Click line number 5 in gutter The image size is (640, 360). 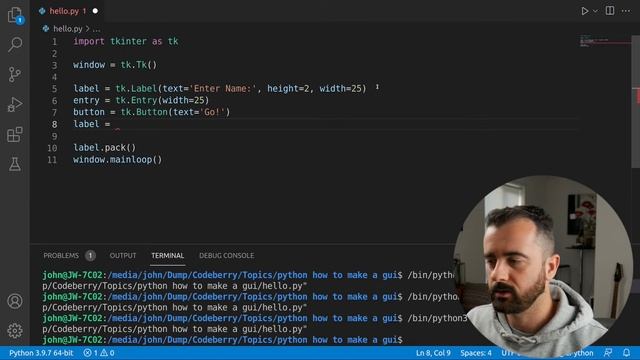54,89
